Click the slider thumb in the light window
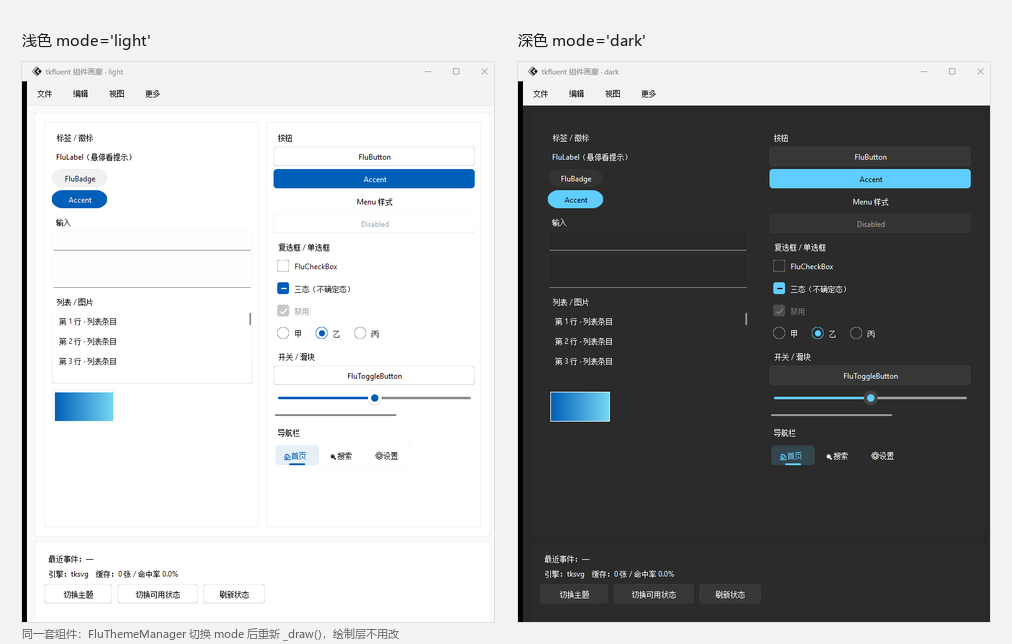 point(374,398)
